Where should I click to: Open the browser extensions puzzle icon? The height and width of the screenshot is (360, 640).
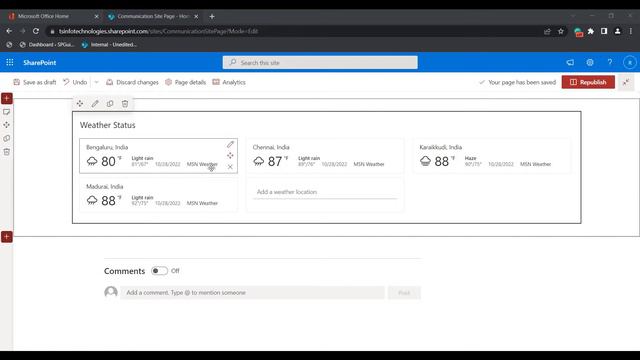point(591,31)
